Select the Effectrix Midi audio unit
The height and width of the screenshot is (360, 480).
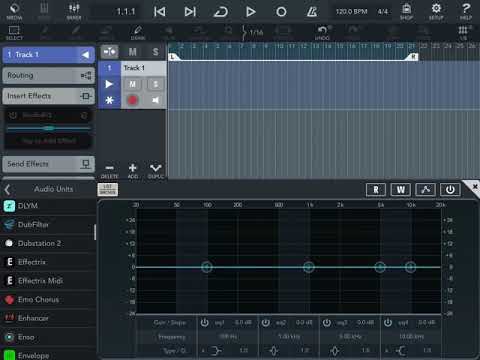coord(48,281)
